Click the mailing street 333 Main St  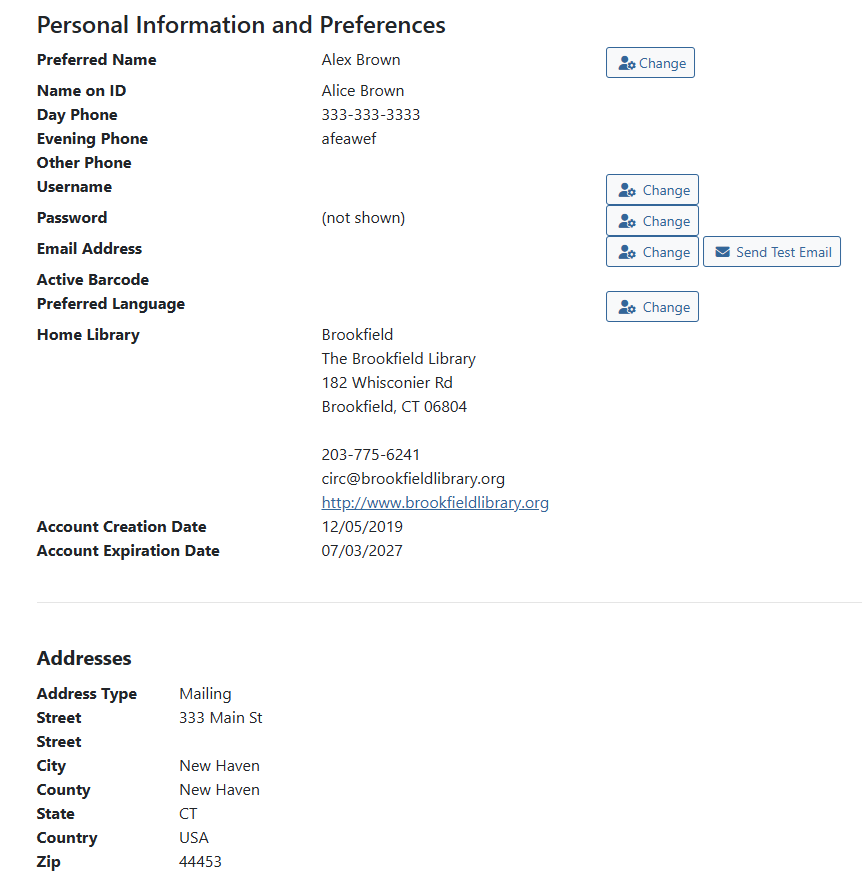point(221,717)
